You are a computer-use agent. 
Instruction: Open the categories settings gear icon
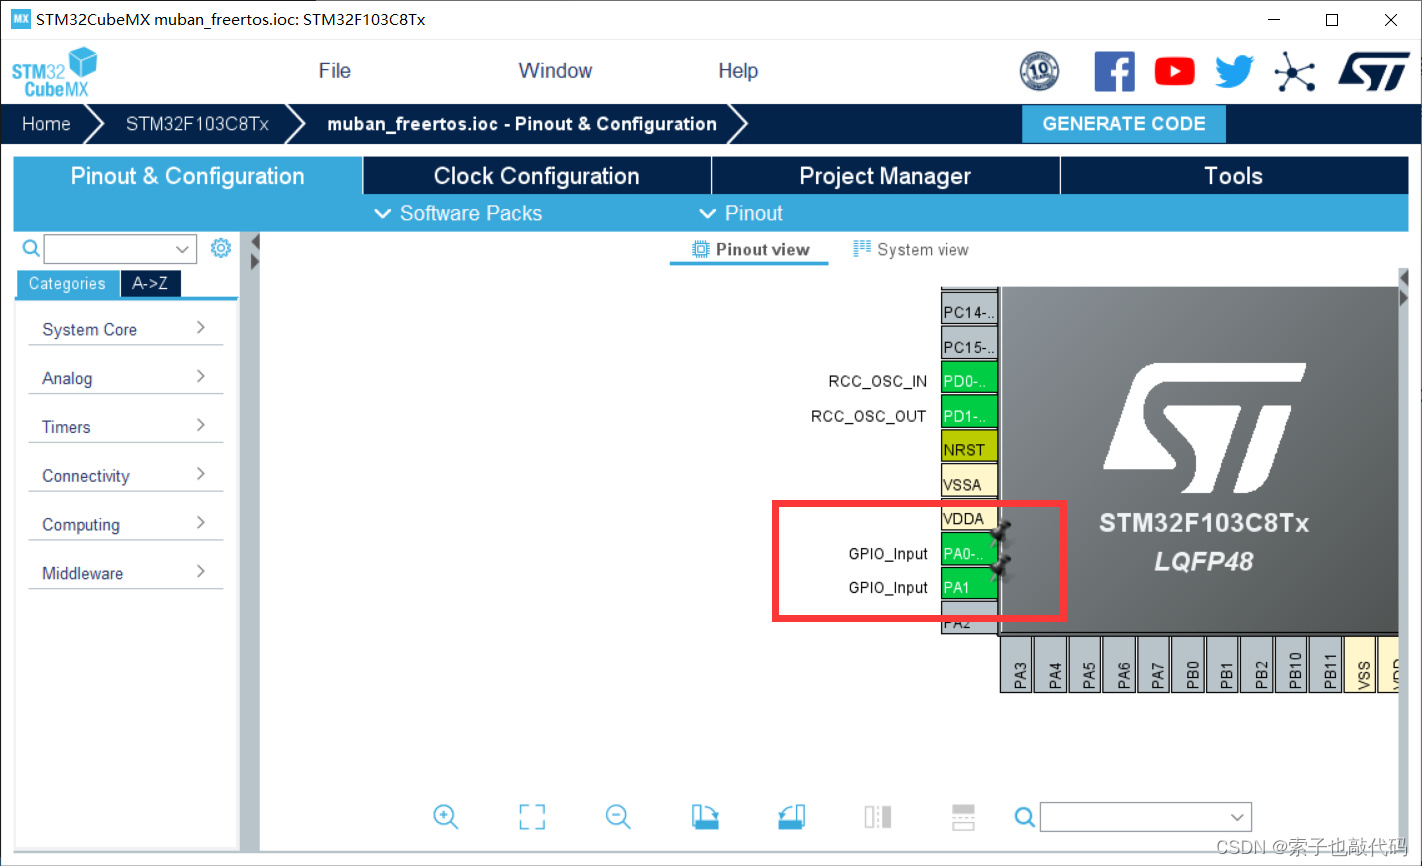point(221,248)
